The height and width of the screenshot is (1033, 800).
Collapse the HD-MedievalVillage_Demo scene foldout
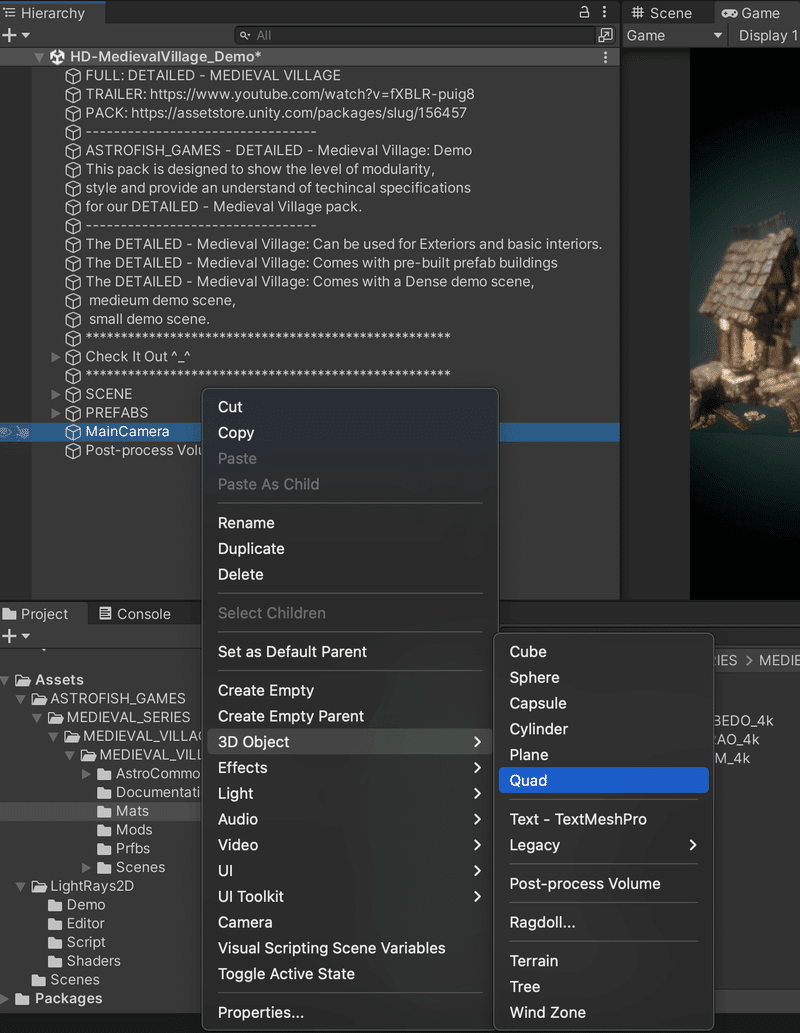click(39, 57)
